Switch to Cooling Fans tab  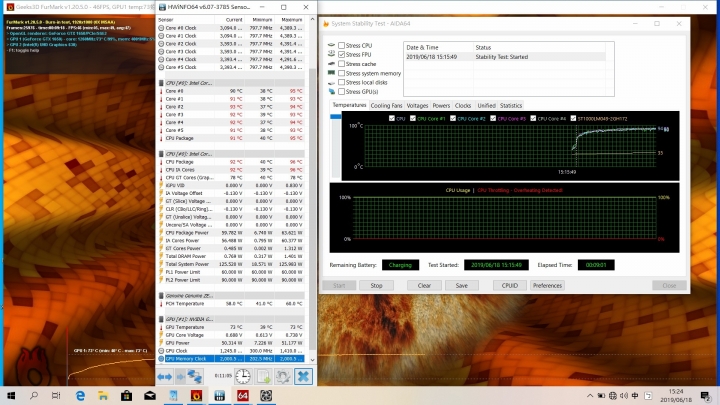[386, 106]
